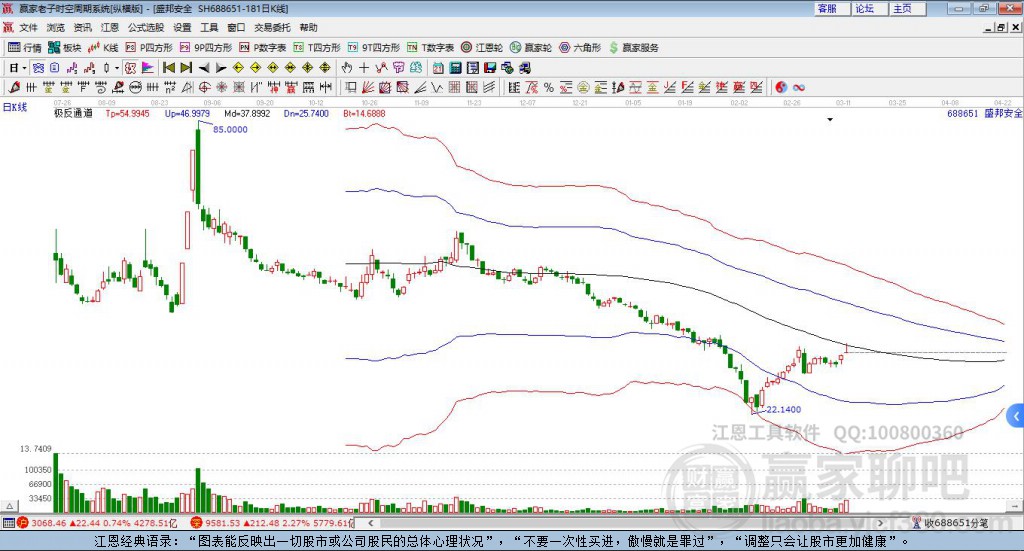Select the crosshair cursor tool
The width and height of the screenshot is (1024, 551).
[364, 68]
